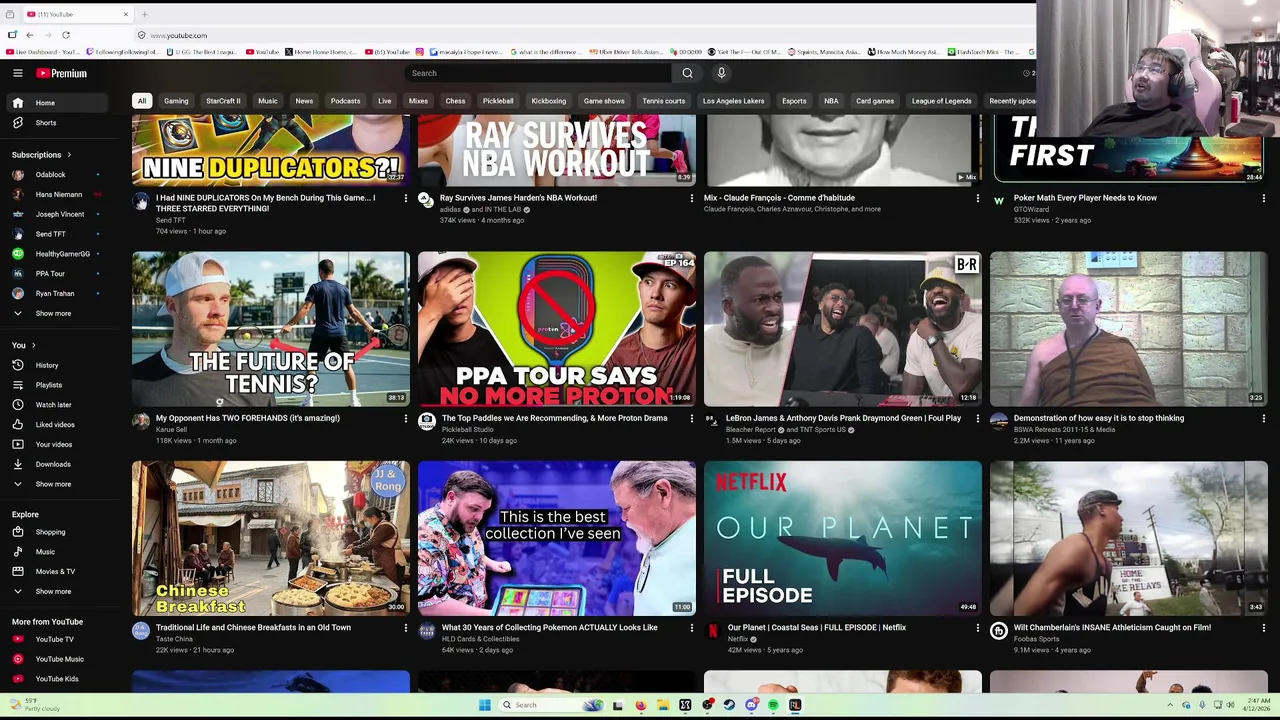This screenshot has width=1280, height=720.
Task: Open the Live Dashboard bookmark
Action: pos(42,52)
